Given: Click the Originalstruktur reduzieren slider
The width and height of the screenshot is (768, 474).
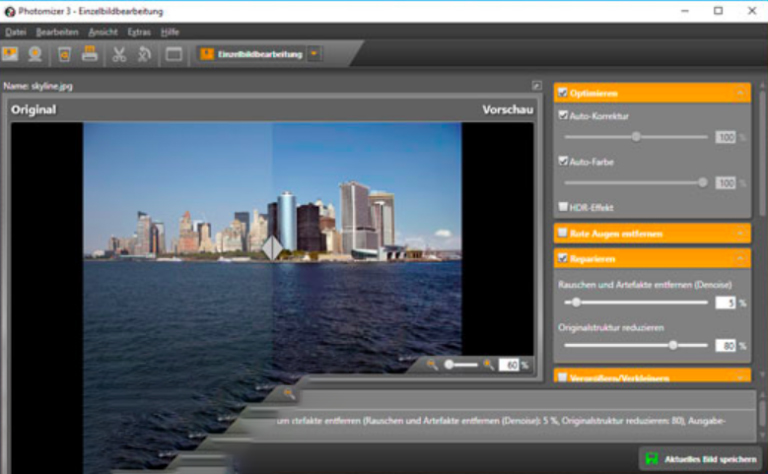Looking at the screenshot, I should pyautogui.click(x=636, y=345).
